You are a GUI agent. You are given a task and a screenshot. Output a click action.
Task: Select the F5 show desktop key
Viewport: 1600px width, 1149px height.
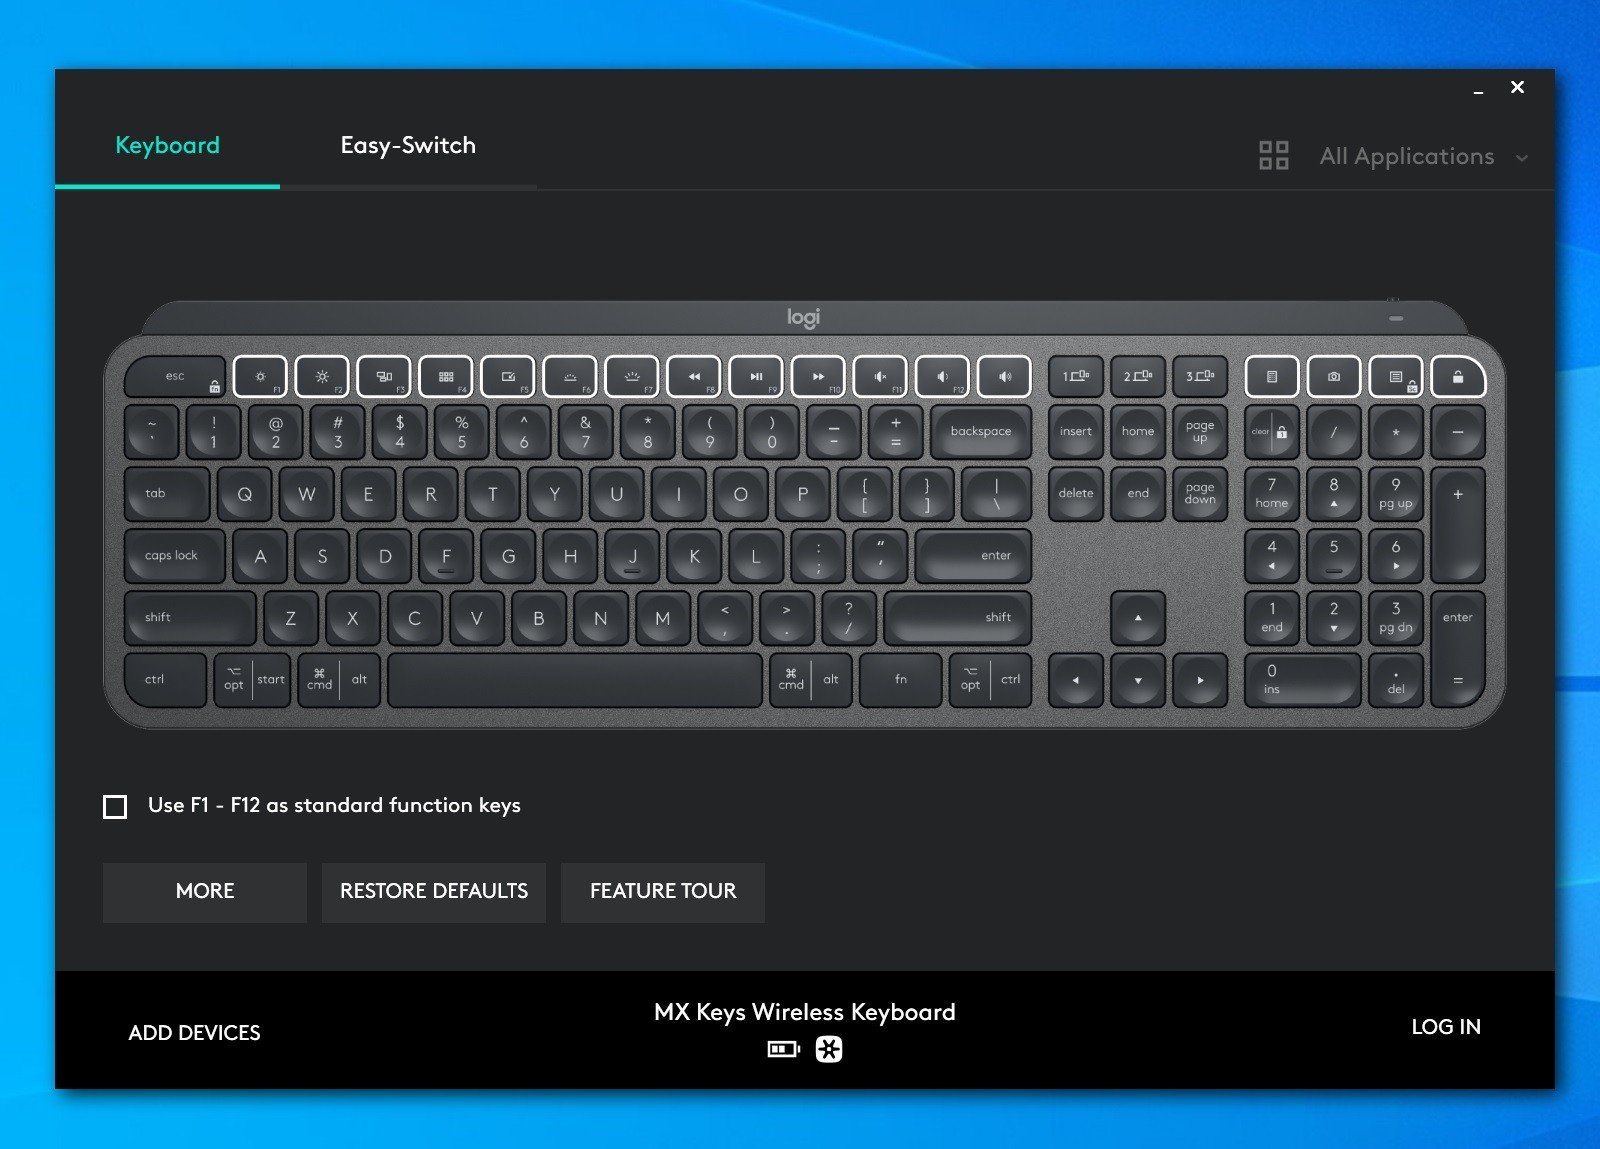(x=508, y=377)
